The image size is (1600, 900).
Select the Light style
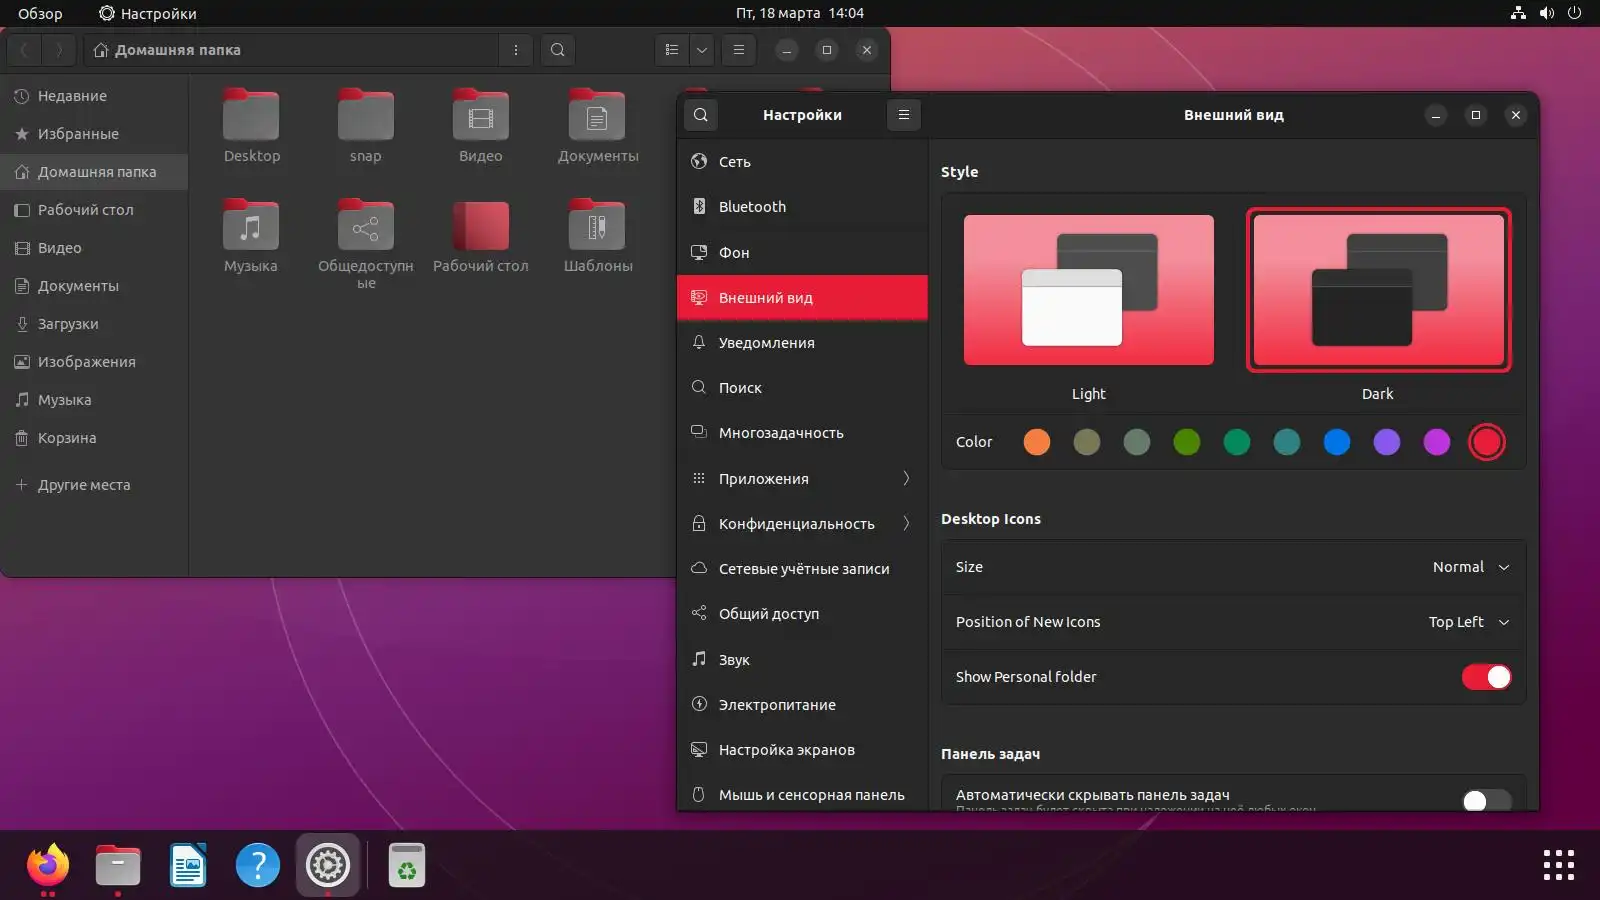pos(1089,290)
